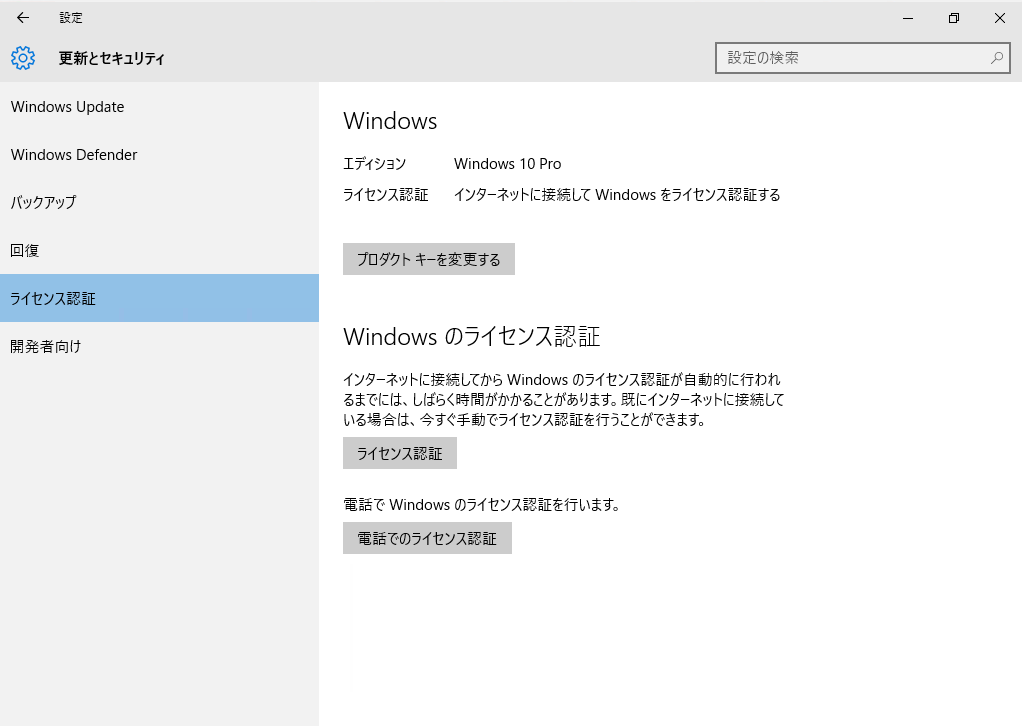
Task: Click the エディション label
Action: (x=374, y=164)
